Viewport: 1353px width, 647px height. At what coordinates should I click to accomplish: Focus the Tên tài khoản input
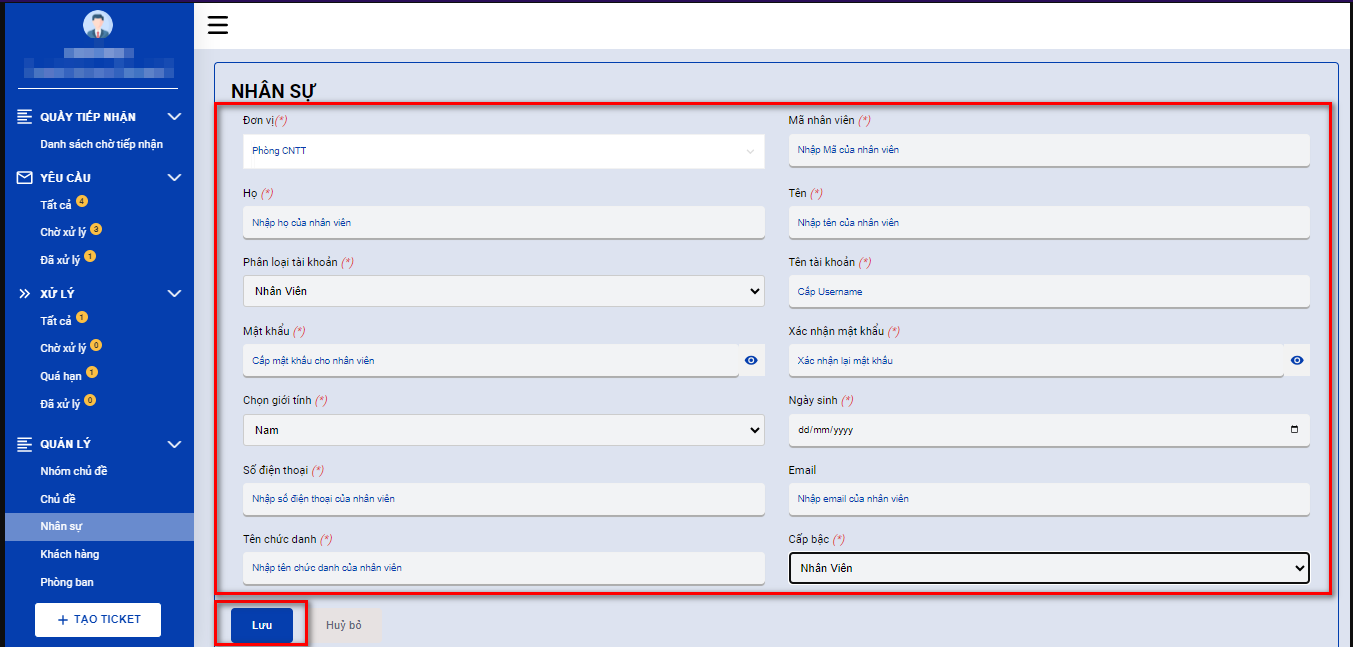pos(1049,291)
